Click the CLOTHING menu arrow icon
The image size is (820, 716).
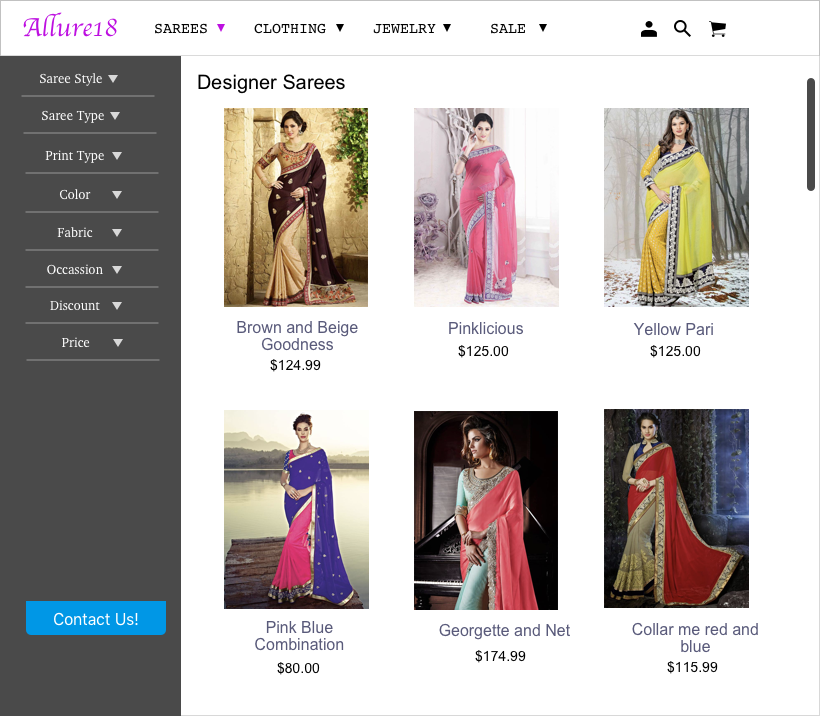340,28
